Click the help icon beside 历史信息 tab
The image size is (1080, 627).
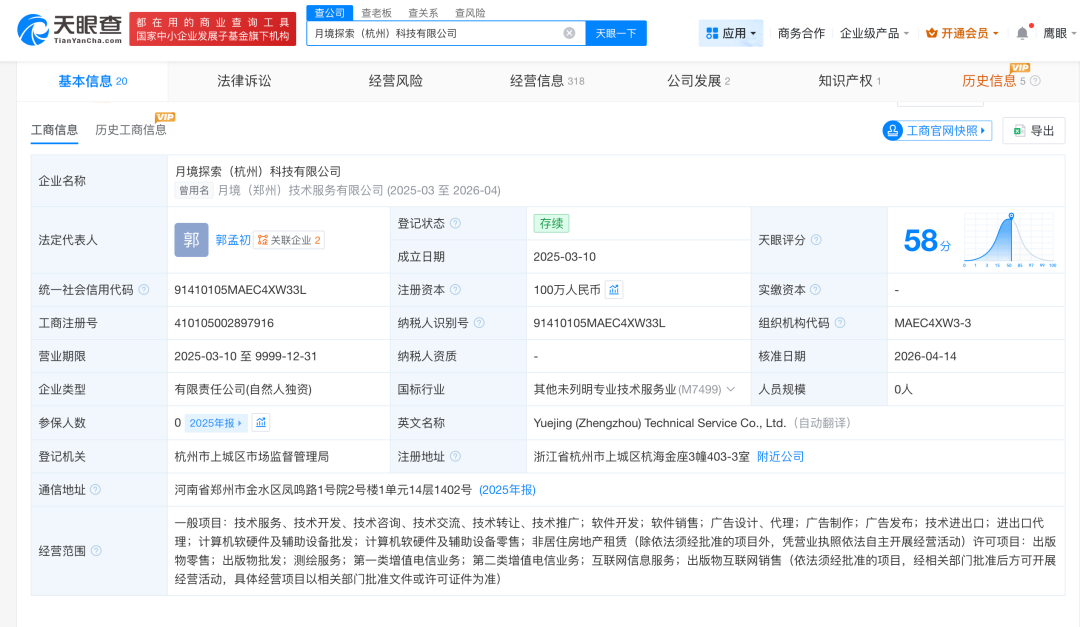pos(1035,81)
